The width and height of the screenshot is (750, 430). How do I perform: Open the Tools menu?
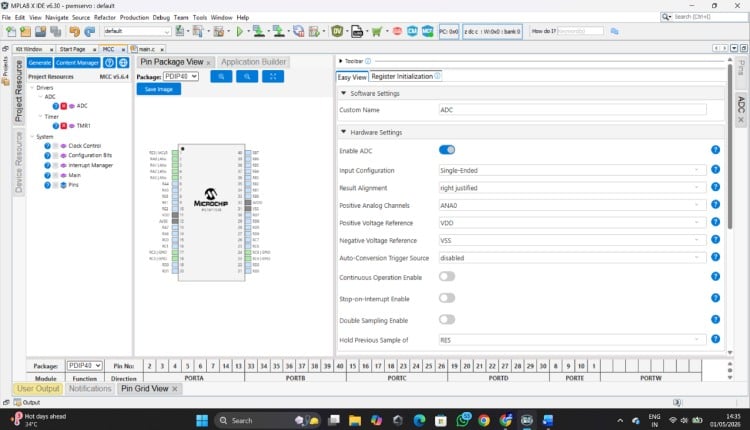coord(200,18)
